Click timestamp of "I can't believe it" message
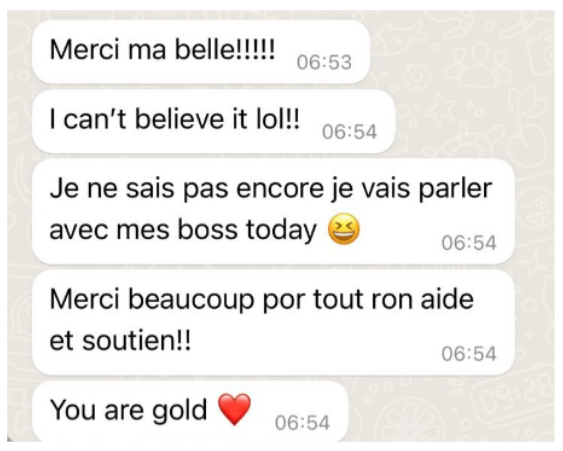 click(349, 132)
